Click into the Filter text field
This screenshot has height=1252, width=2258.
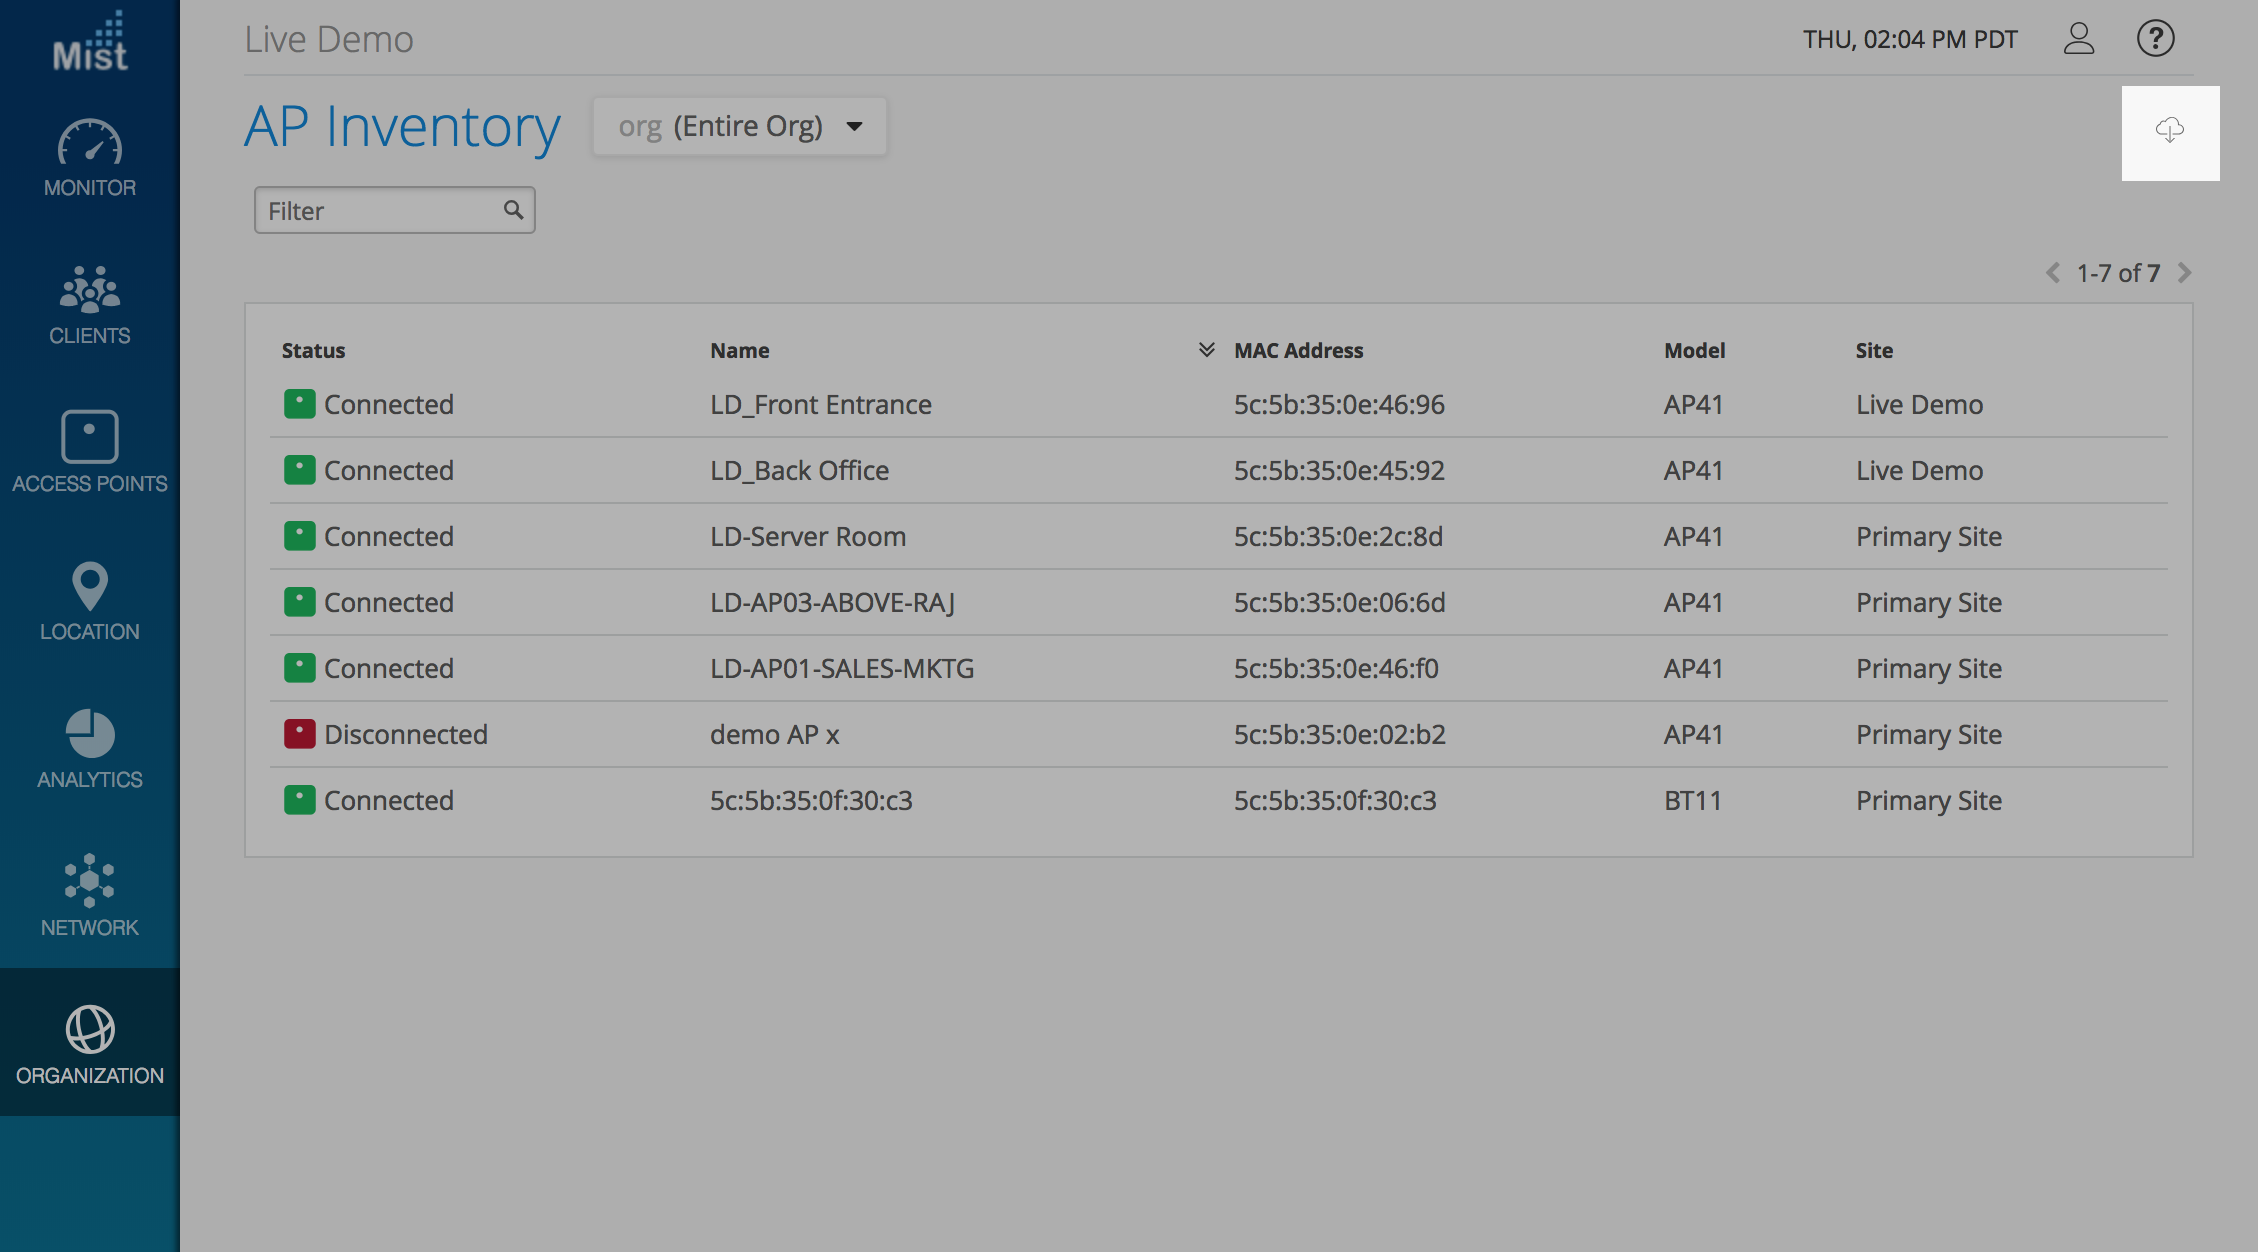point(380,211)
